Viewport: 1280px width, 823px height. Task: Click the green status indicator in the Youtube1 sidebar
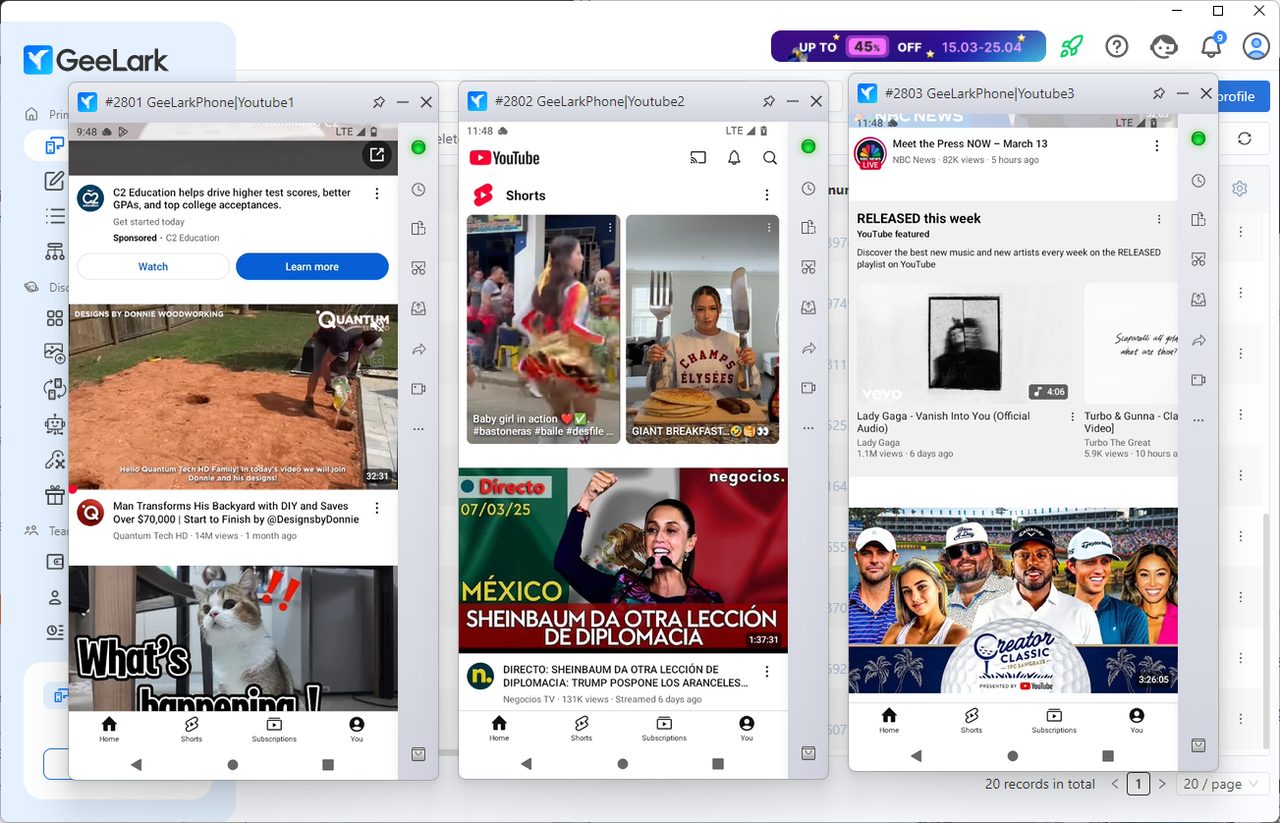[418, 147]
